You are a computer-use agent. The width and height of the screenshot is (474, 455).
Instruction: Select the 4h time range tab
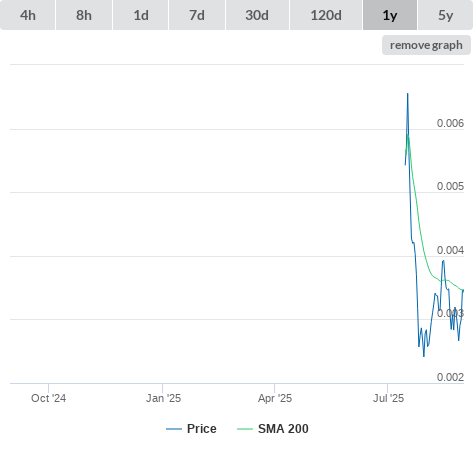click(x=28, y=15)
